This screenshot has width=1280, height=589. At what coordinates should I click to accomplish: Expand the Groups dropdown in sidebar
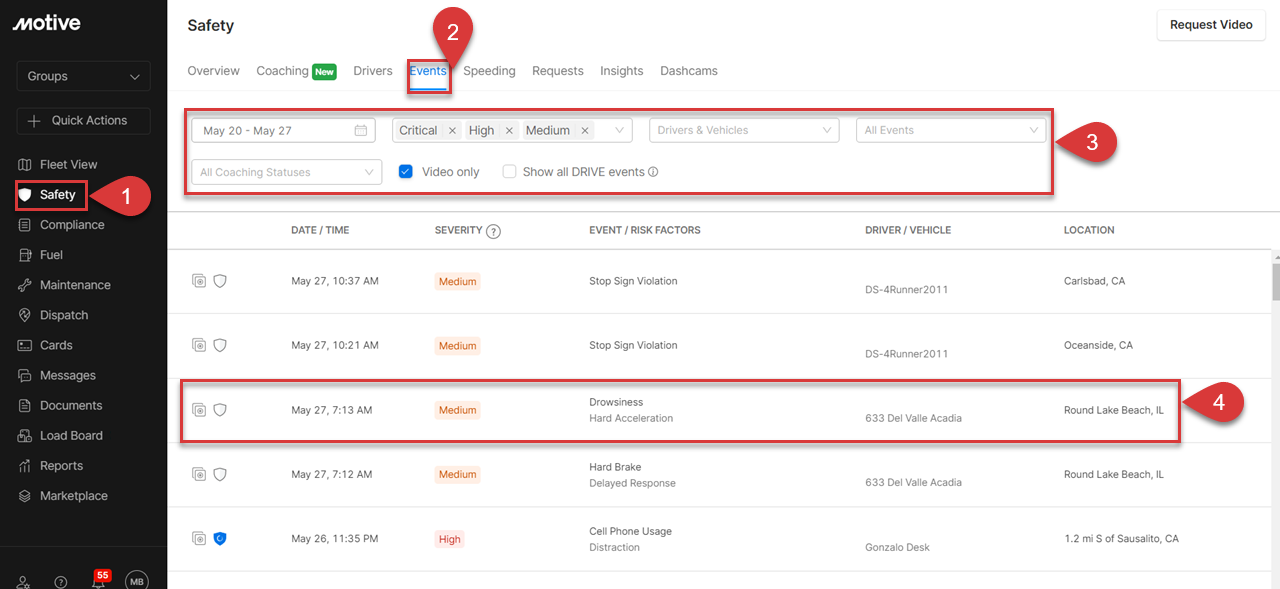83,76
